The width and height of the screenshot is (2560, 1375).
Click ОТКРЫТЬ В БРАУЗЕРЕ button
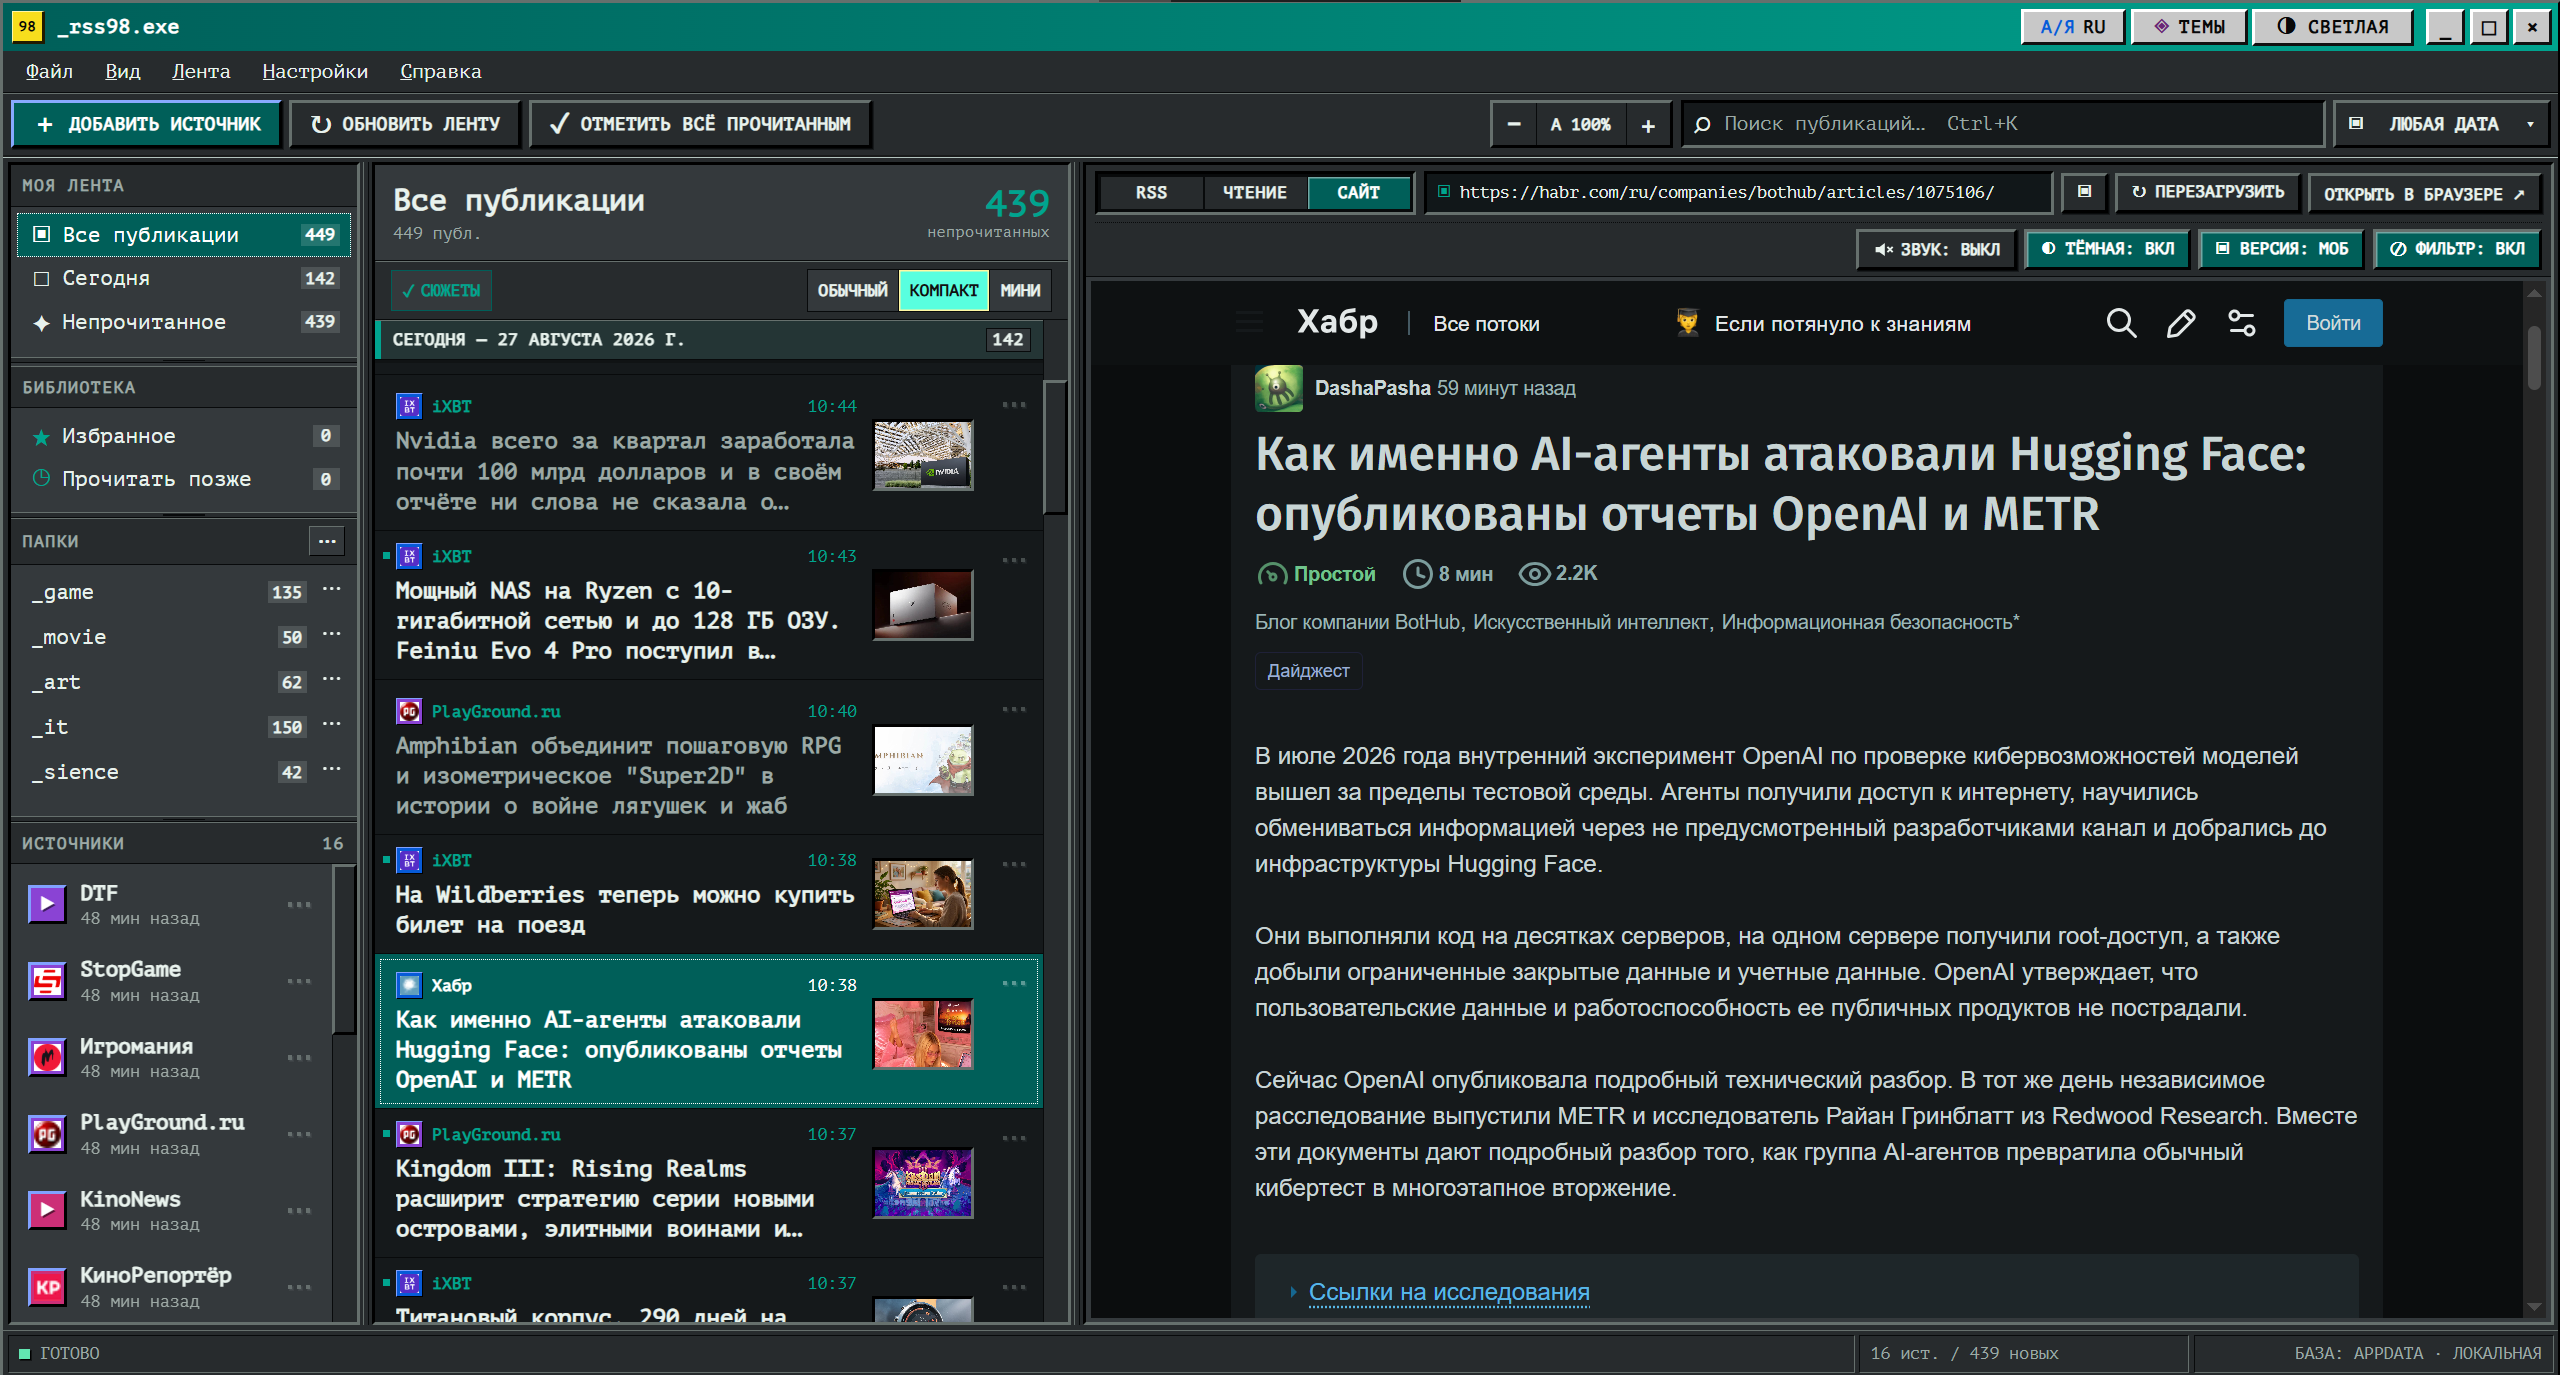click(2424, 193)
